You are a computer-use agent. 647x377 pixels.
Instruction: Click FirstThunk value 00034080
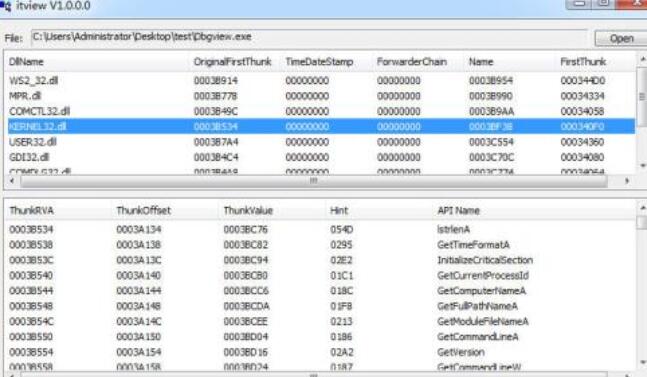[x=582, y=157]
